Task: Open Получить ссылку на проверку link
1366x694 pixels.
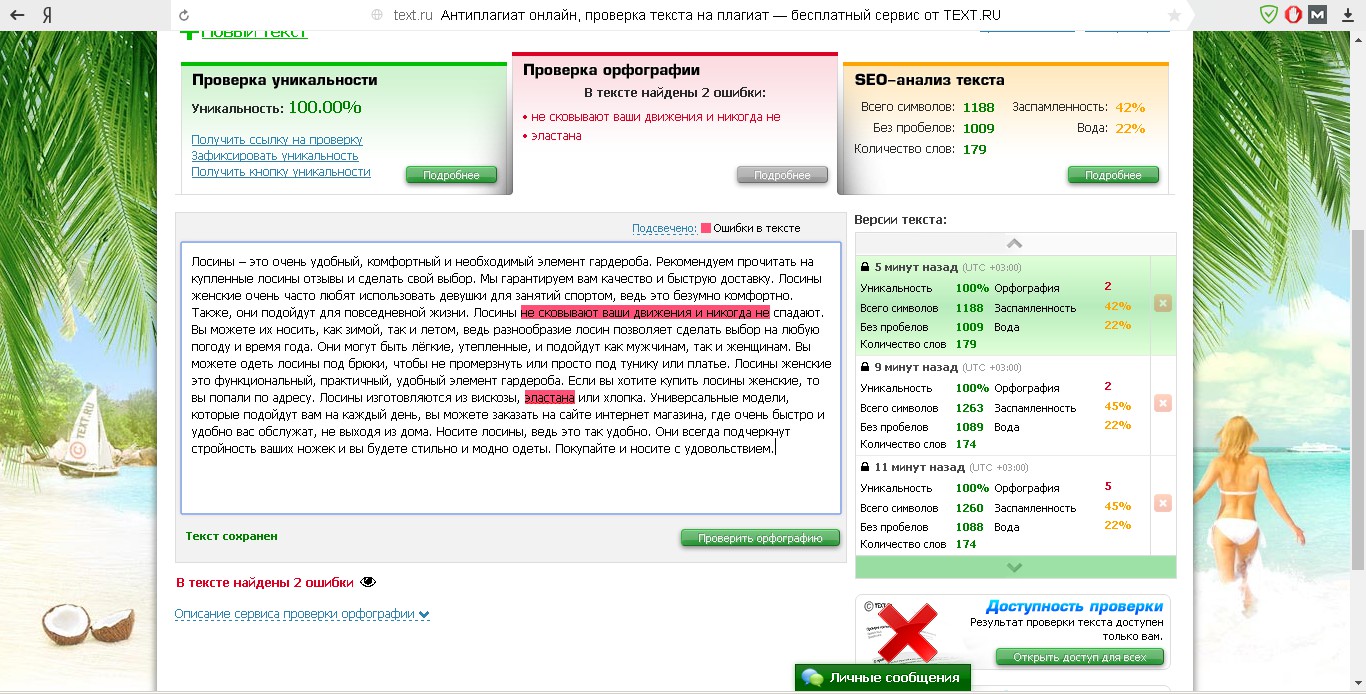Action: coord(277,140)
